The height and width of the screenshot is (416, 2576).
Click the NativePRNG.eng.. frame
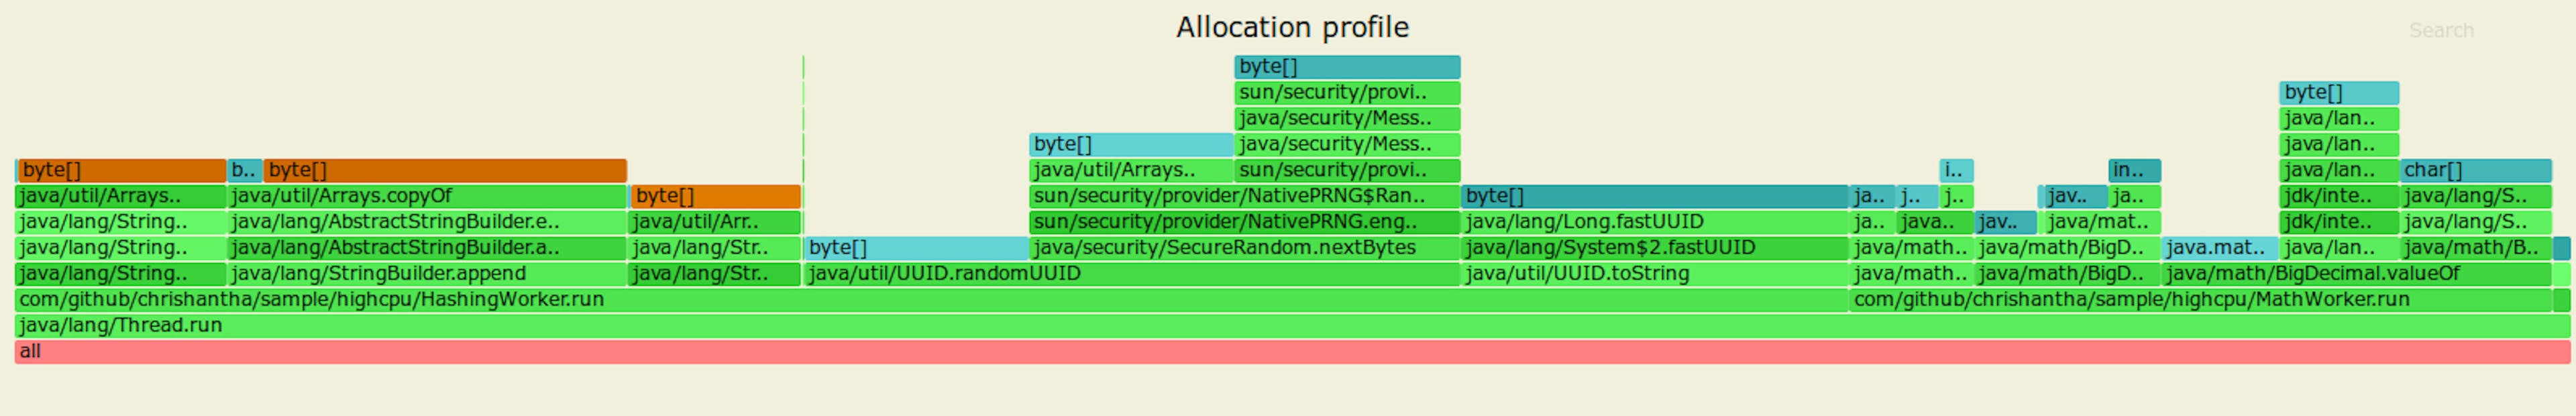click(x=1243, y=221)
